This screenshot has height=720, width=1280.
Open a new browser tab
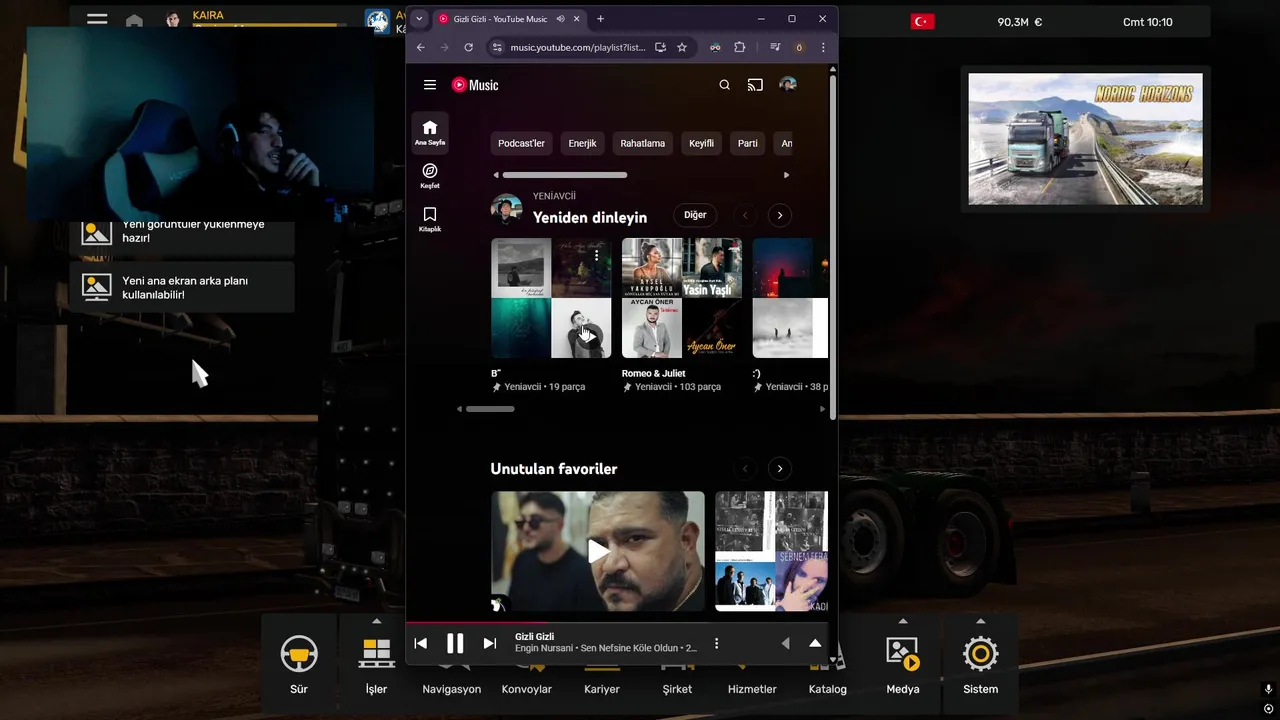click(x=600, y=19)
